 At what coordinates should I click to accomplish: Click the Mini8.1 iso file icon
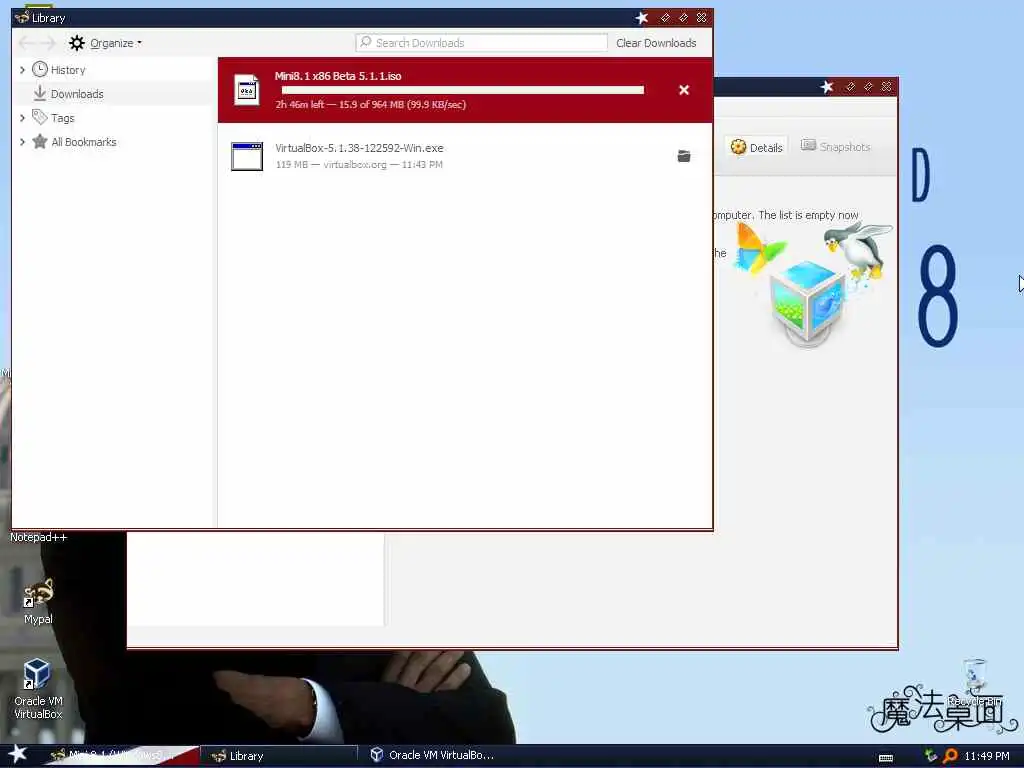click(x=247, y=90)
